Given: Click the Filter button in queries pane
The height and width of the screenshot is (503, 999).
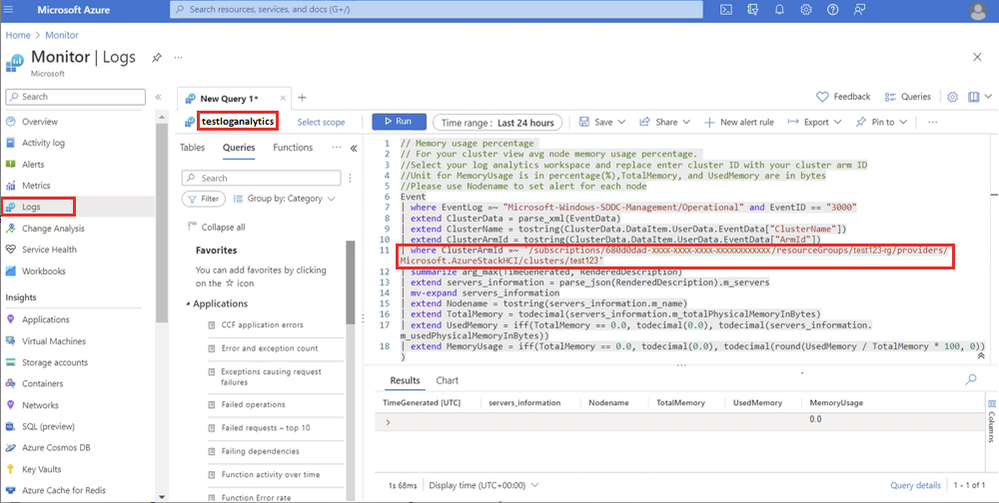Looking at the screenshot, I should pyautogui.click(x=204, y=199).
